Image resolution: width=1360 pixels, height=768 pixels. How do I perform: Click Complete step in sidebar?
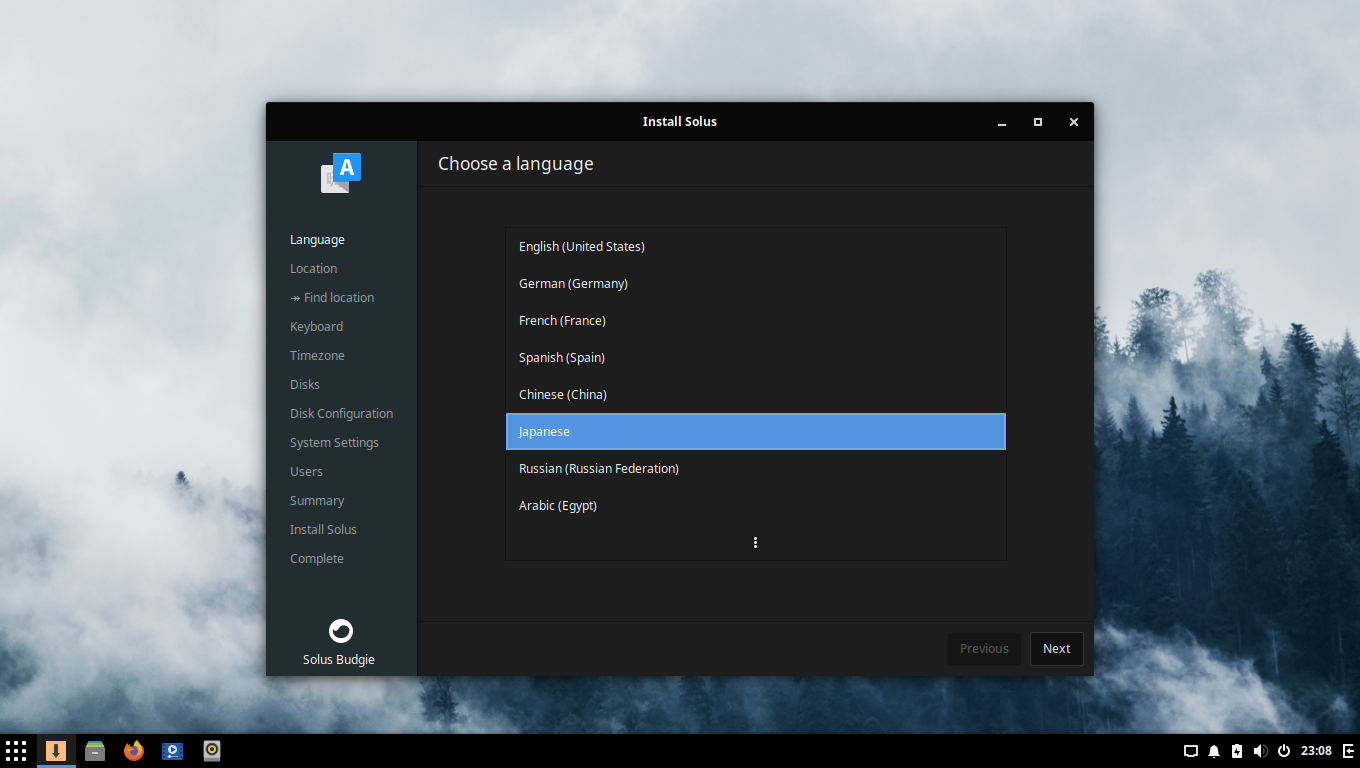(x=316, y=559)
